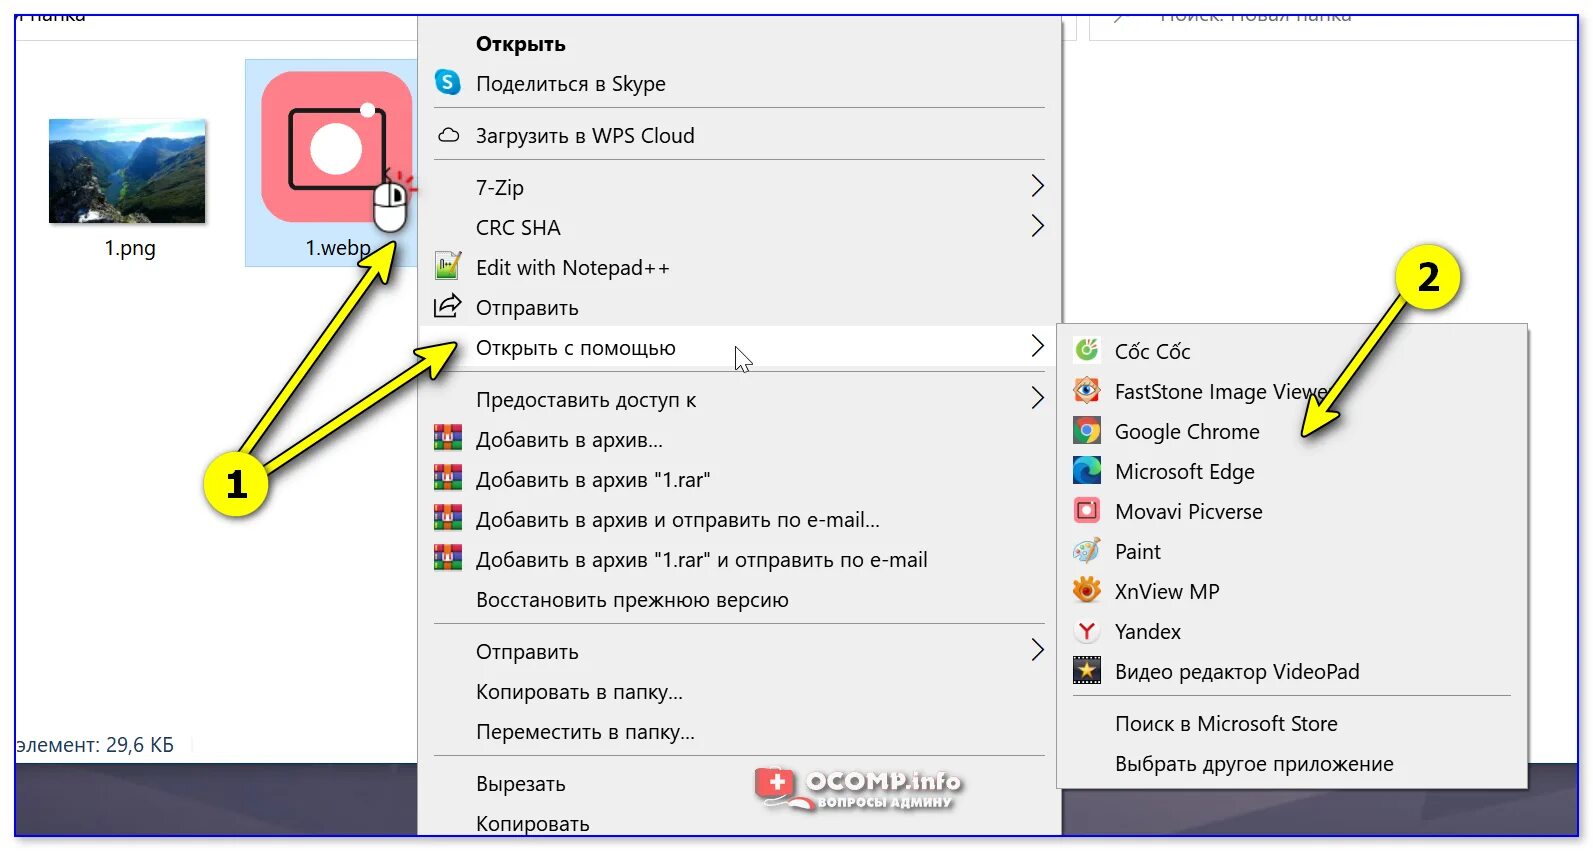Screen dimensions: 1593x851
Task: Click the Notepad++ icon in menu
Action: point(448,266)
